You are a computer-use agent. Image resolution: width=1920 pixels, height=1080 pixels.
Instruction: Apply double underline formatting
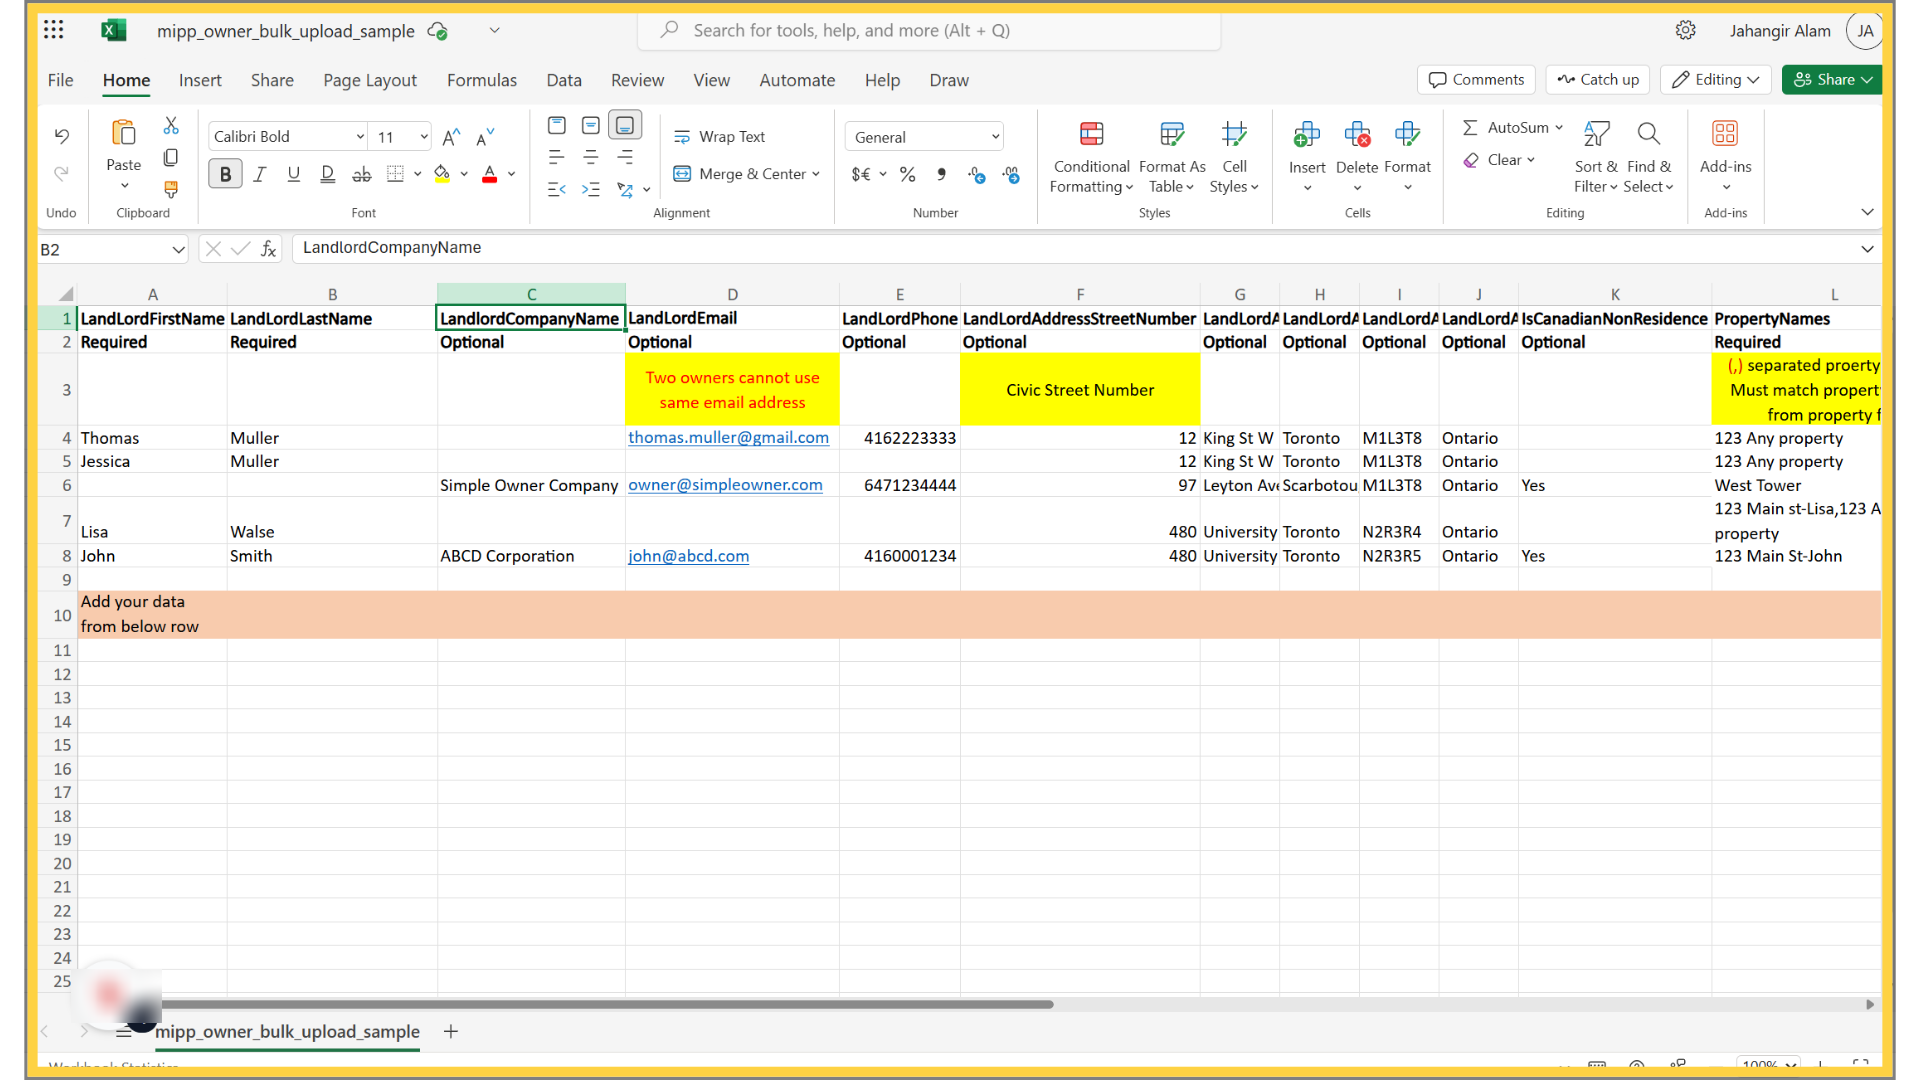tap(327, 174)
